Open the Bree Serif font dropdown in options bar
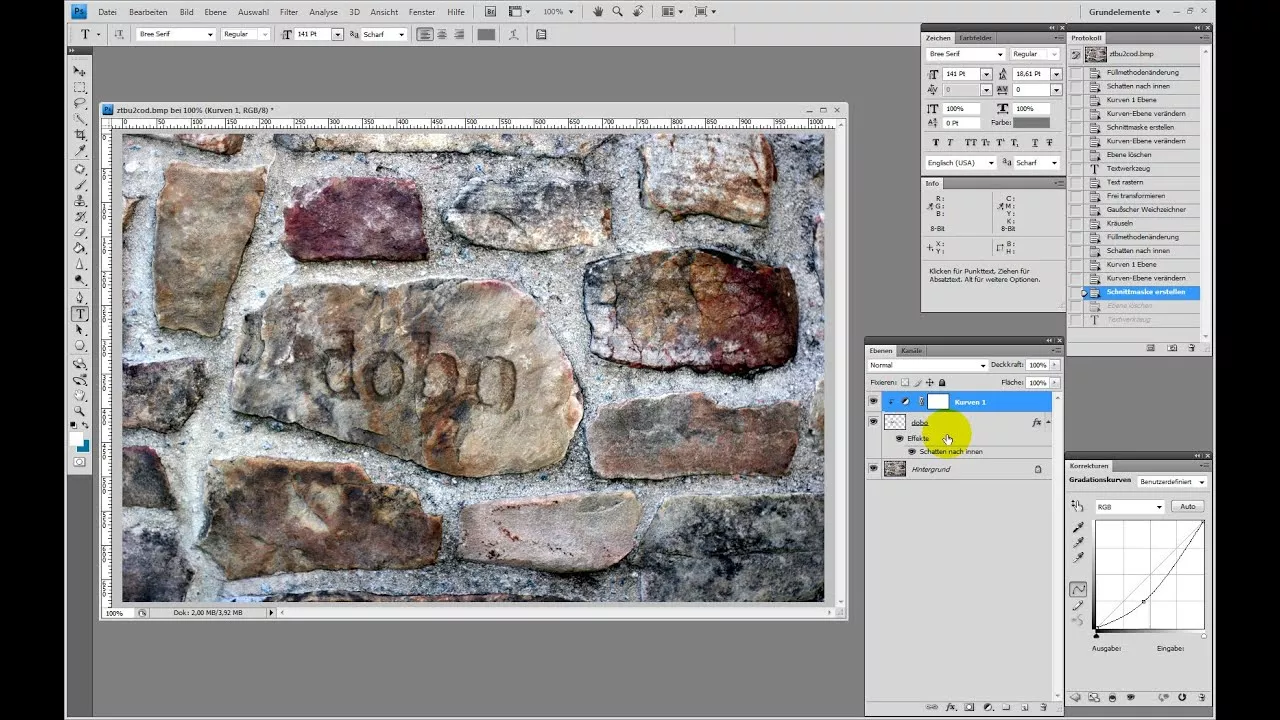This screenshot has width=1280, height=720. click(176, 34)
